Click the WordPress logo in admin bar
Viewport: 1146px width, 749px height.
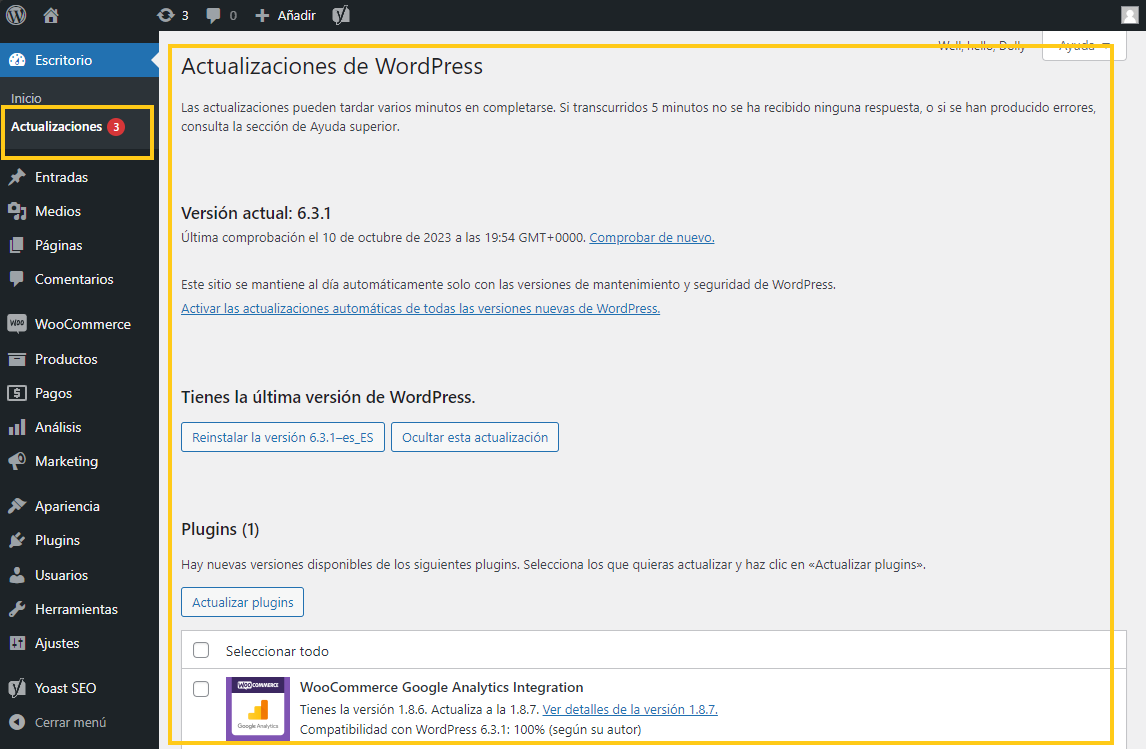[x=16, y=15]
